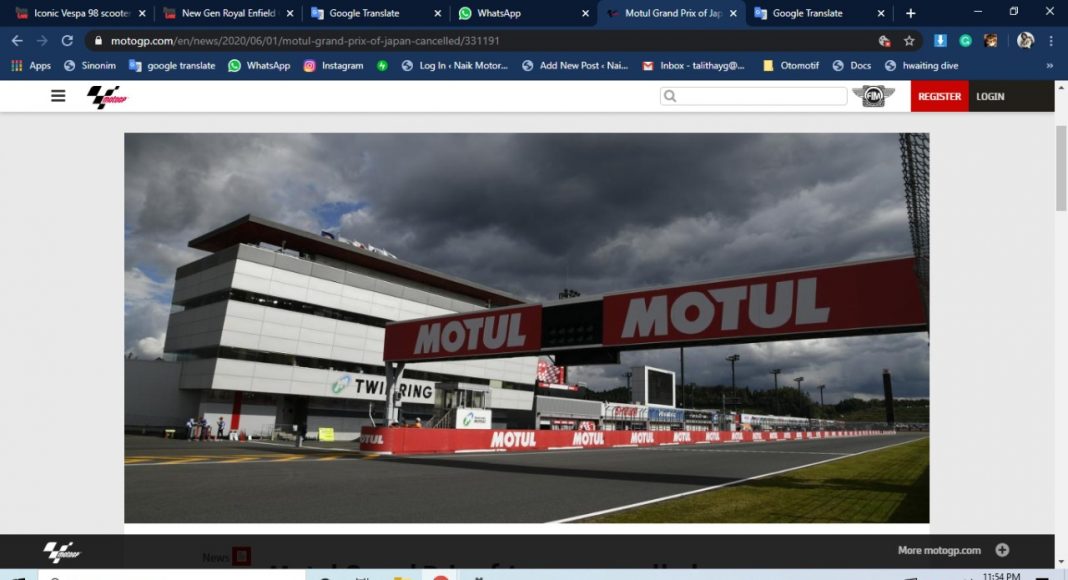Click the red REGISTER button
This screenshot has height=580, width=1068.
939,96
